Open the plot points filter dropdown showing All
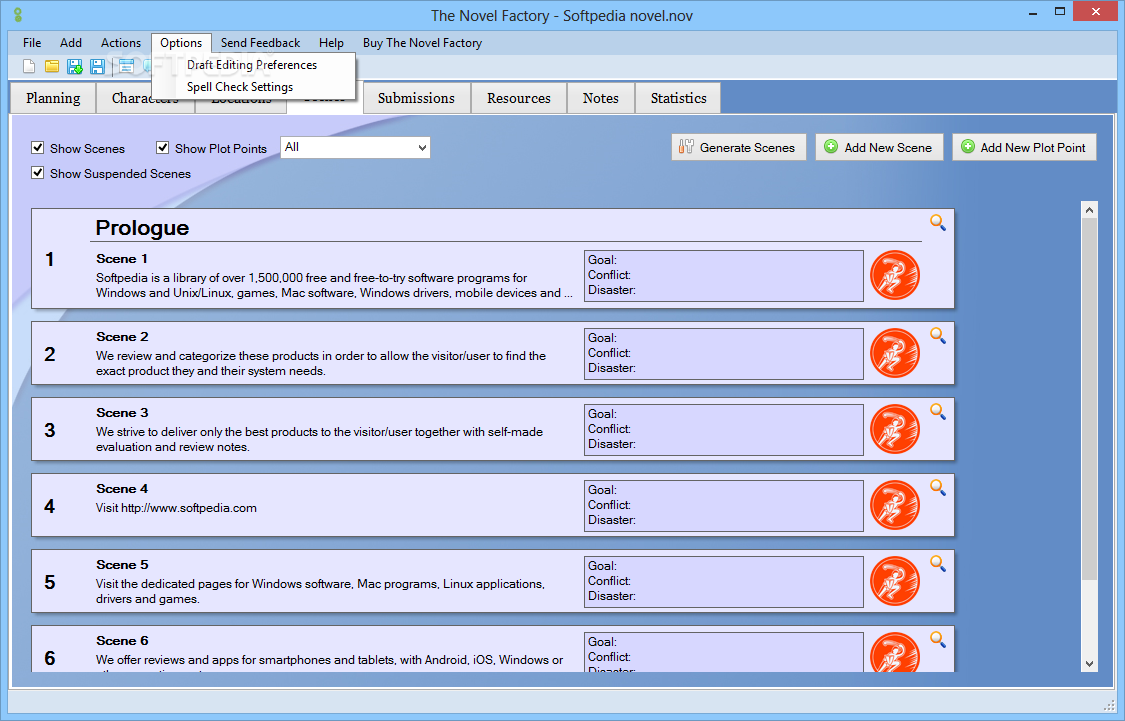This screenshot has width=1125, height=721. coord(355,148)
